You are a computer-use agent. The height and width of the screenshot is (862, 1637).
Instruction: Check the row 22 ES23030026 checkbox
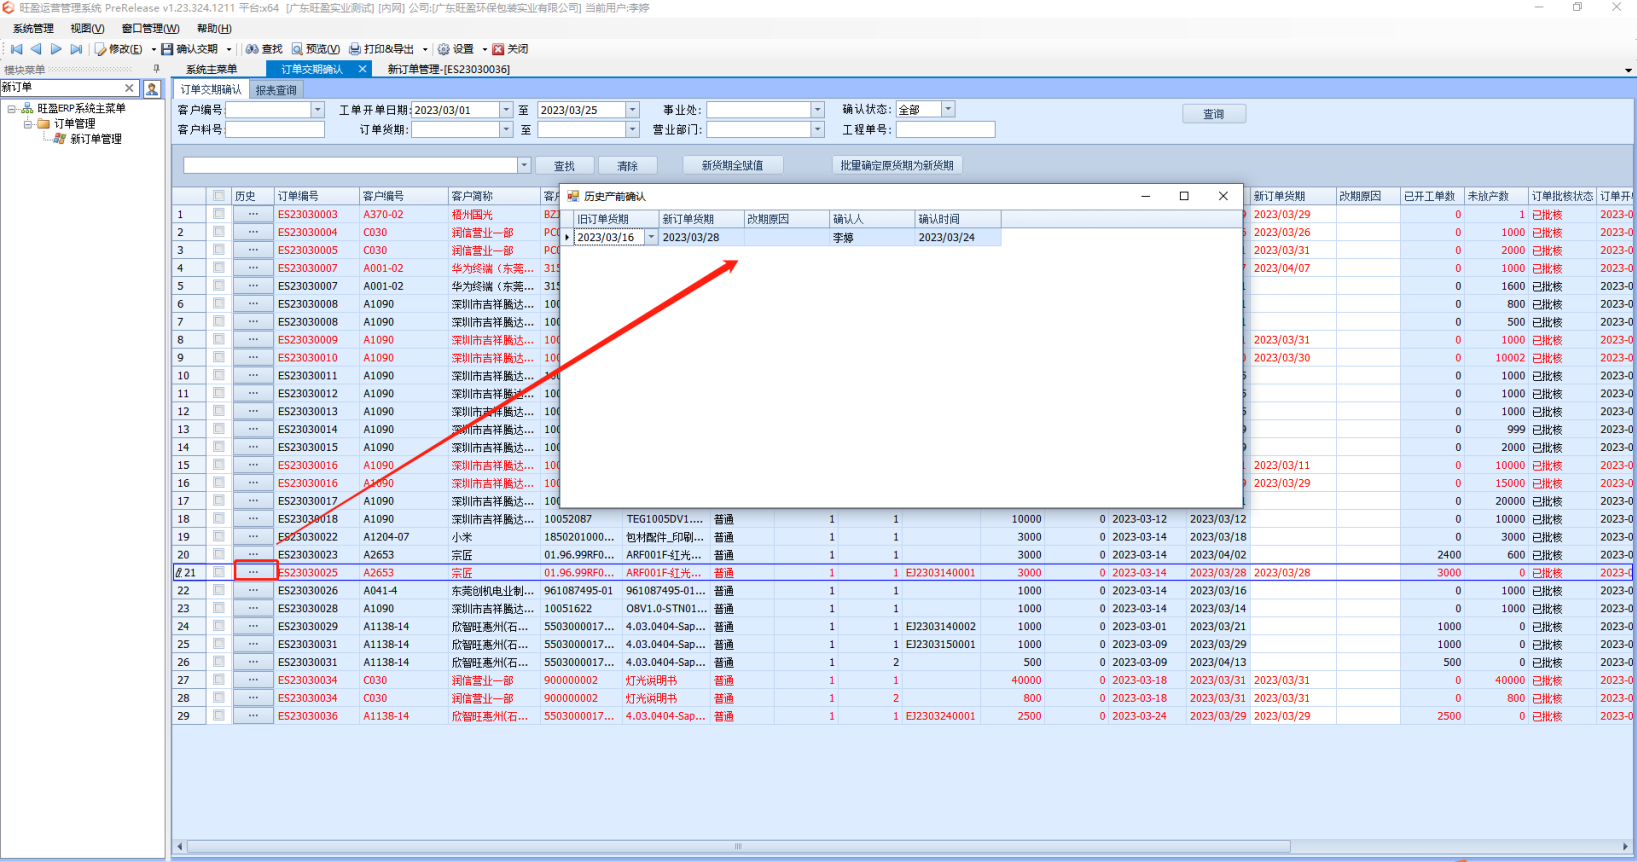tap(218, 590)
